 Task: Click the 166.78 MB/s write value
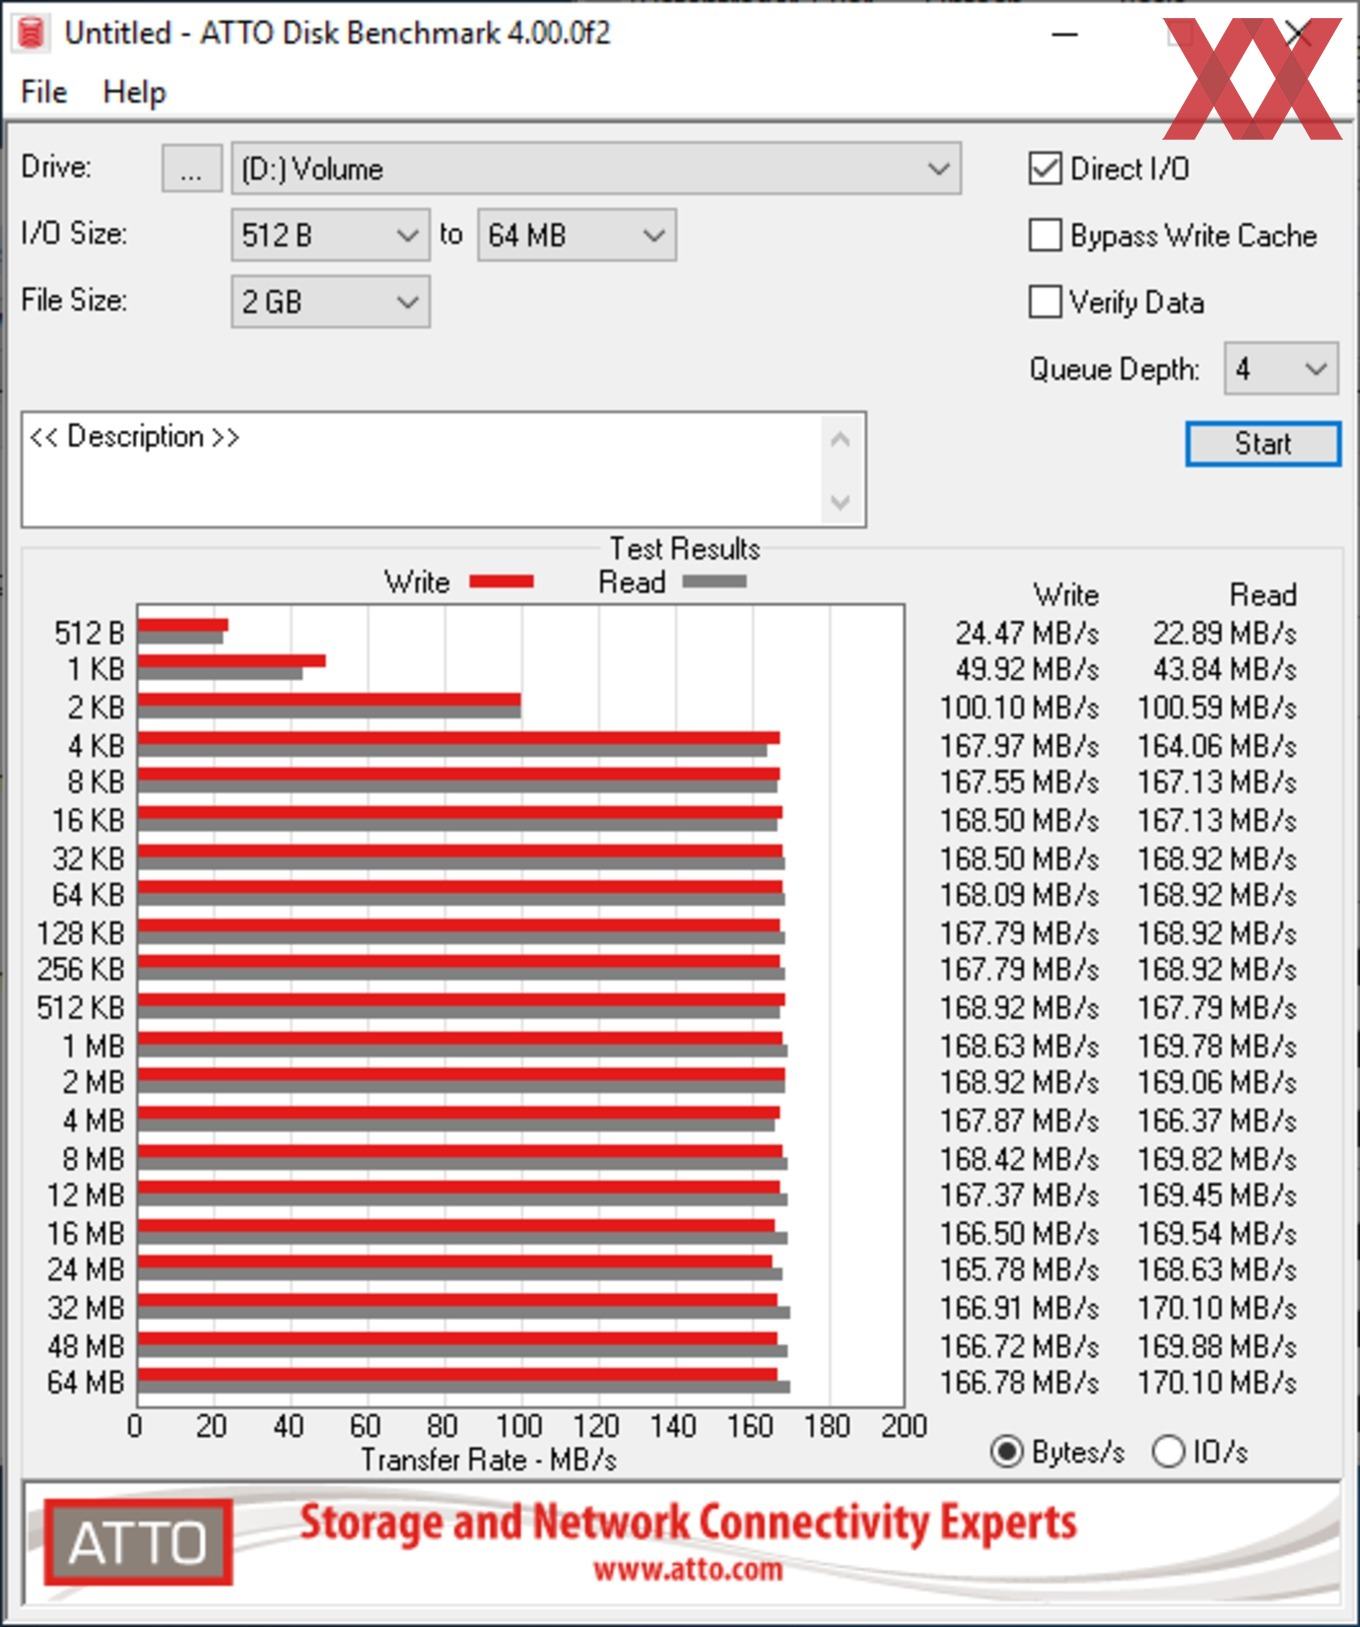[x=1019, y=1382]
